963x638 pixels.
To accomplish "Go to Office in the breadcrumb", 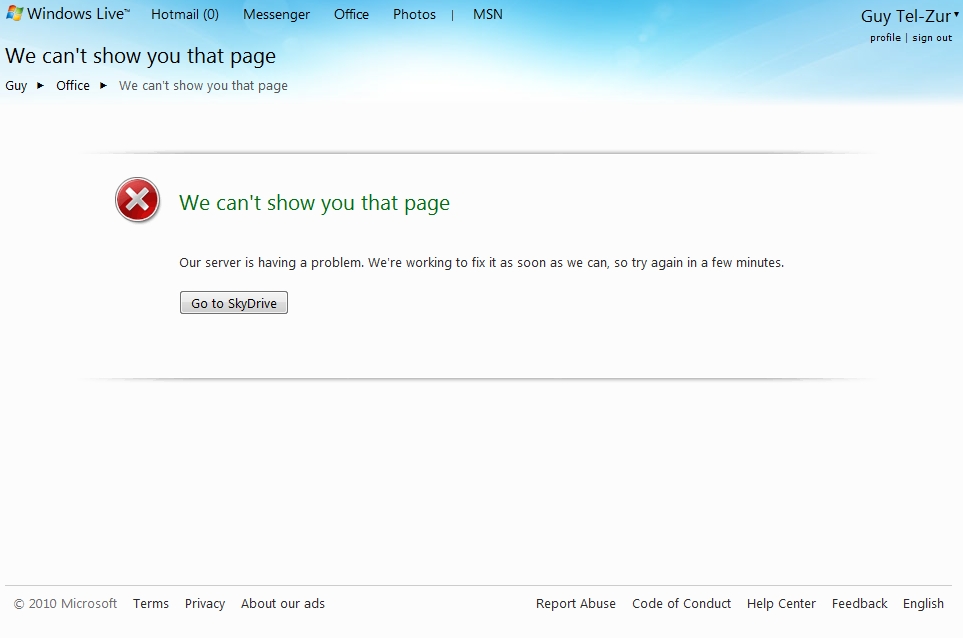I will pyautogui.click(x=72, y=85).
